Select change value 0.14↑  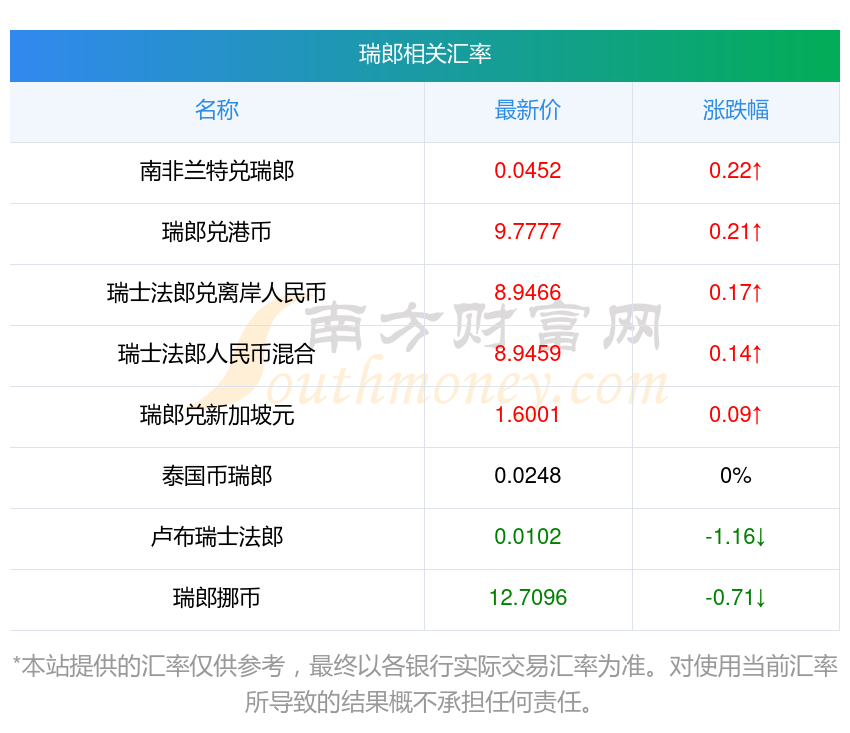point(736,354)
